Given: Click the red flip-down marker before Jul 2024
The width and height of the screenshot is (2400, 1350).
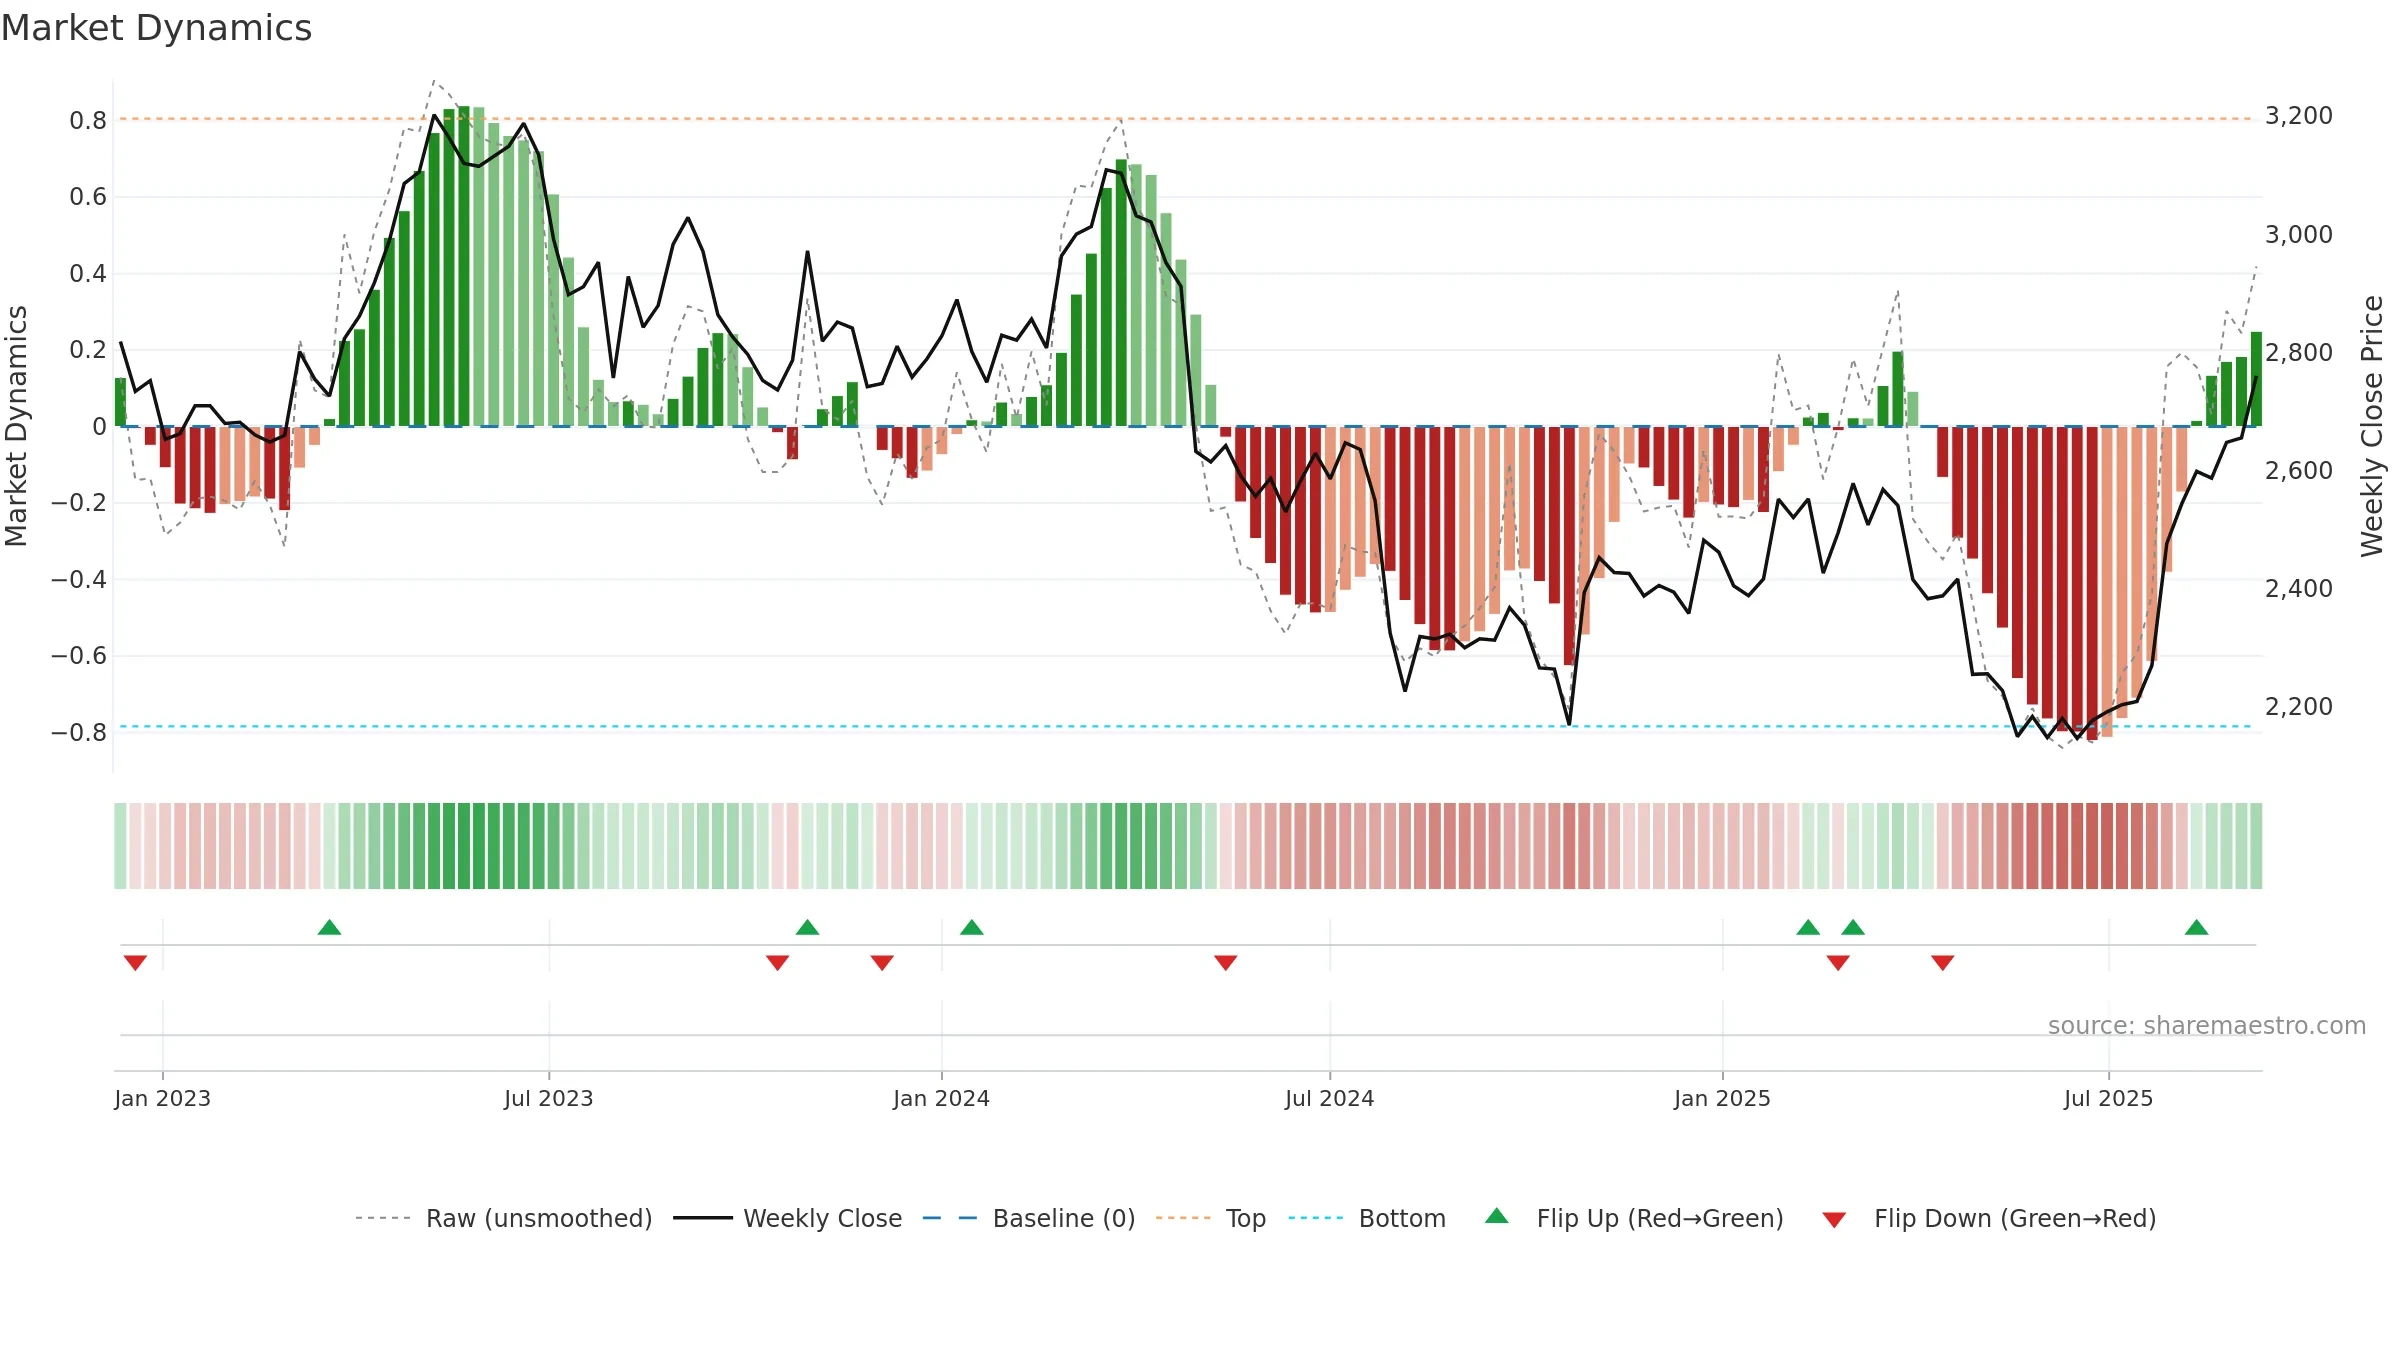Looking at the screenshot, I should click(1226, 963).
